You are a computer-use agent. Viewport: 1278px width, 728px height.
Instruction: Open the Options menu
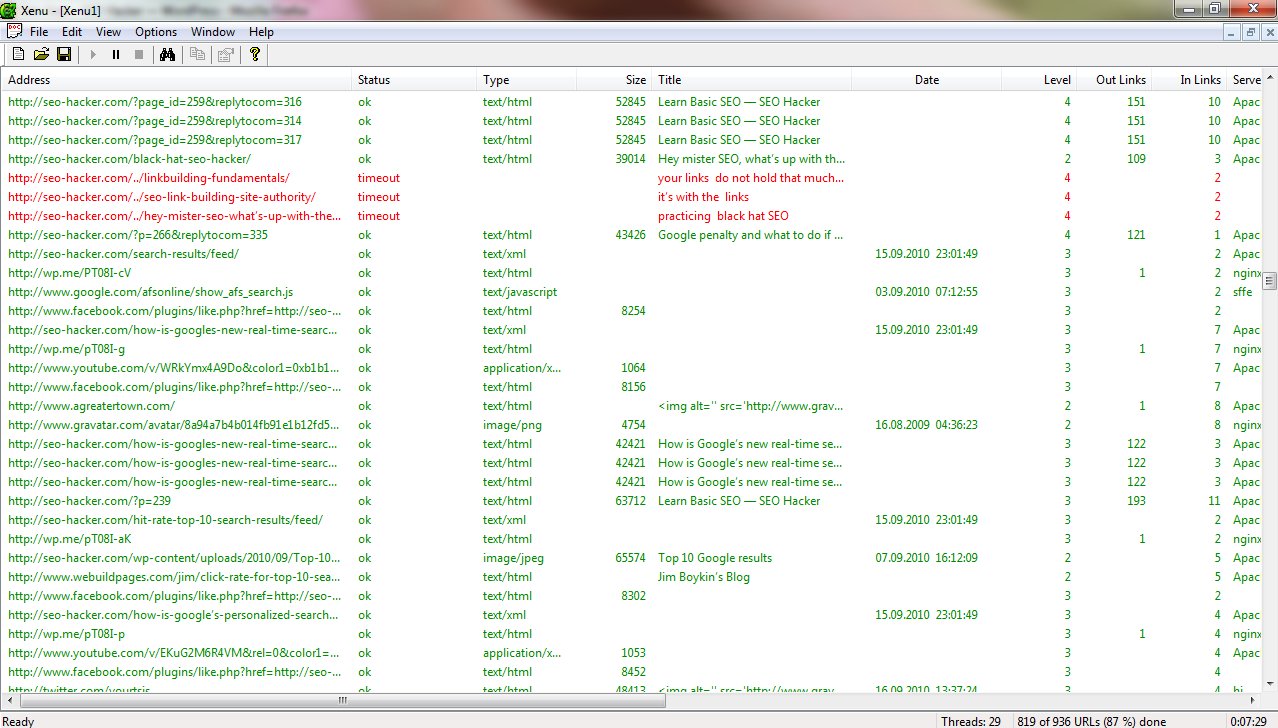pyautogui.click(x=156, y=32)
